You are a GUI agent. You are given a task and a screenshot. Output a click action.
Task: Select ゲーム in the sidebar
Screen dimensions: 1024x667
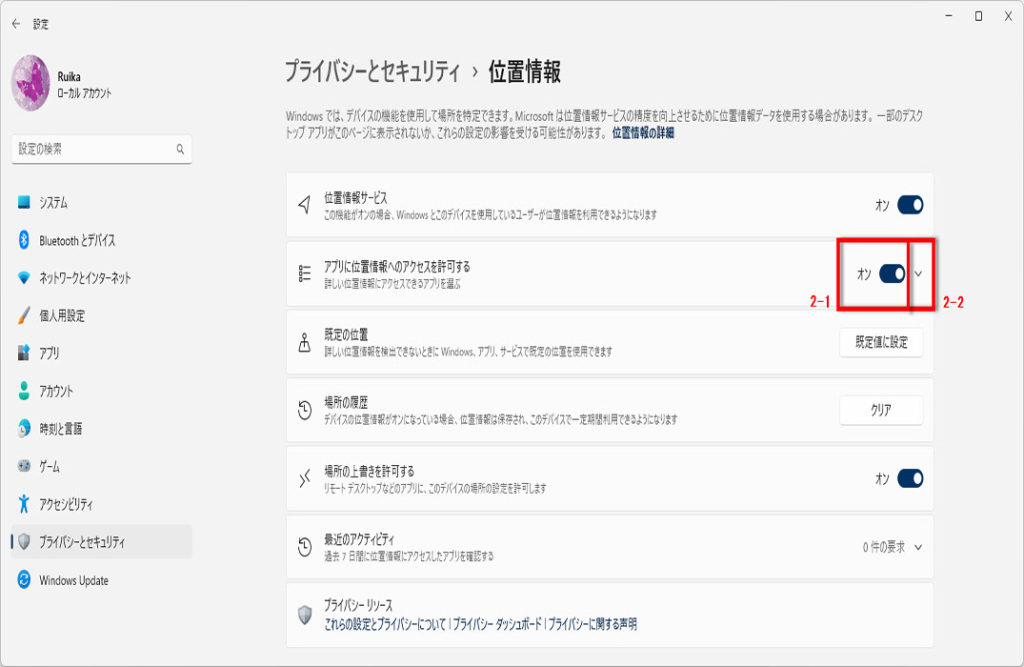(49, 466)
